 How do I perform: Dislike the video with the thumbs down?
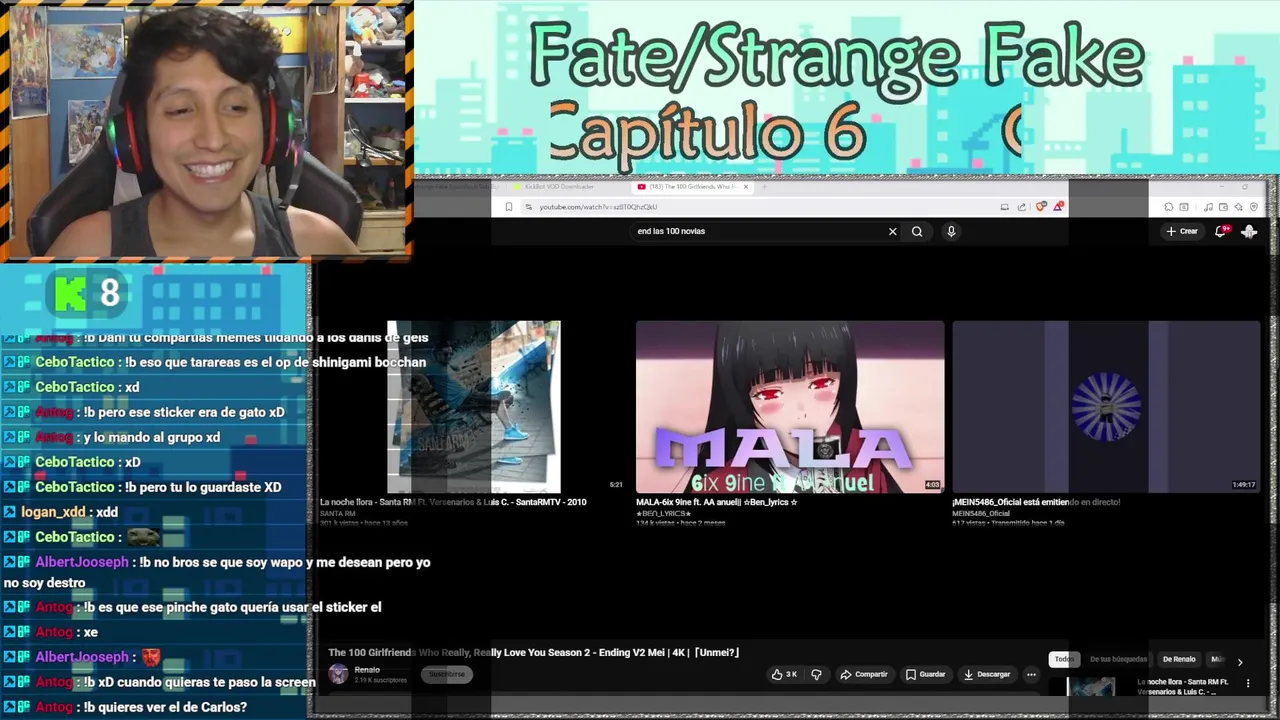pyautogui.click(x=816, y=674)
